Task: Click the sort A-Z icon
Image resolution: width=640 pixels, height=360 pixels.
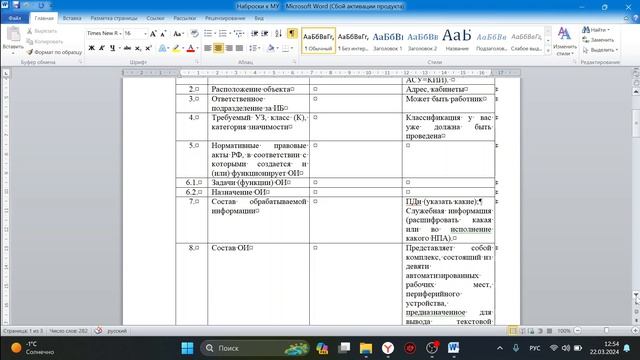Action: pyautogui.click(x=278, y=33)
